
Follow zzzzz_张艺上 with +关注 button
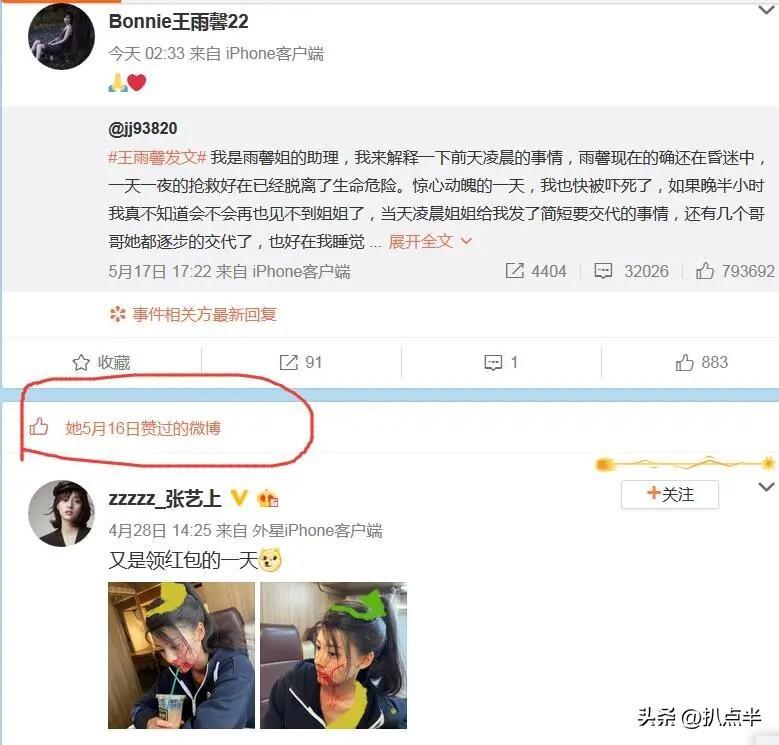tap(670, 494)
